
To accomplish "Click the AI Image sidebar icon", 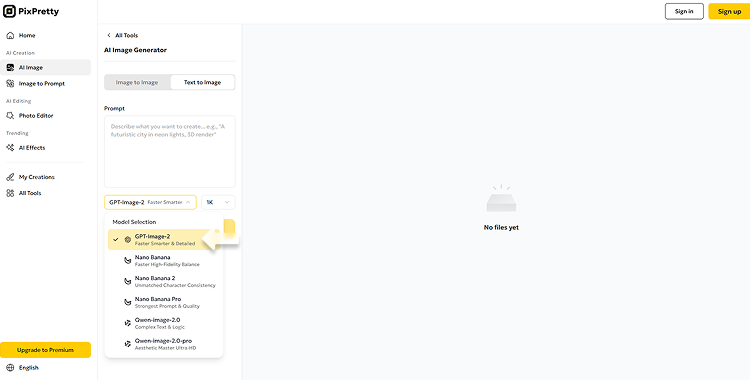I will click(10, 67).
